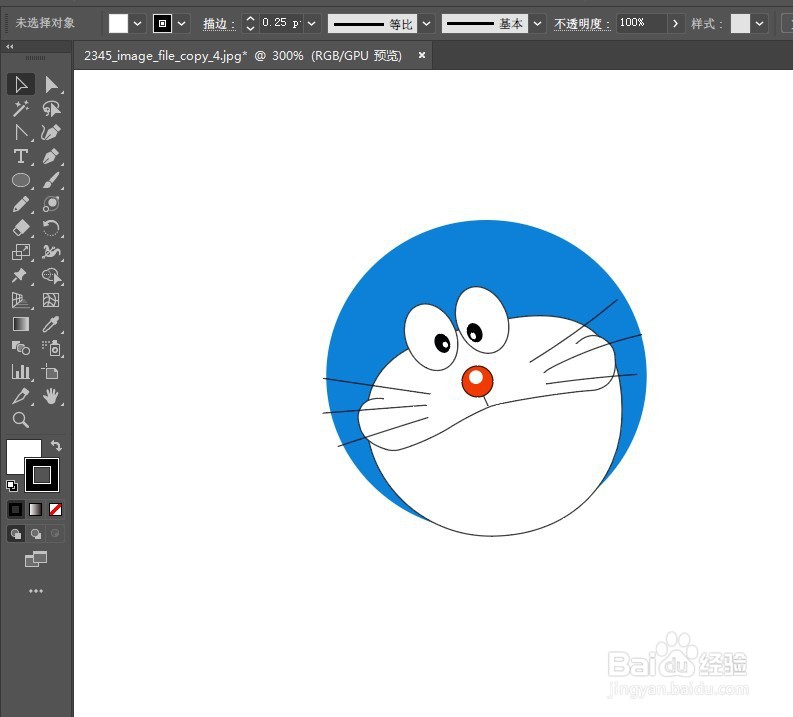Select the Scale tool

point(21,252)
